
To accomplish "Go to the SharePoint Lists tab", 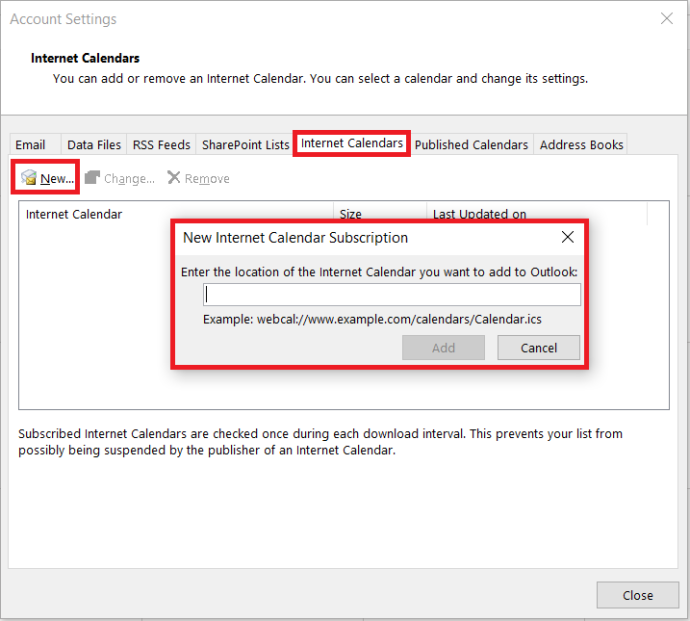I will point(245,145).
